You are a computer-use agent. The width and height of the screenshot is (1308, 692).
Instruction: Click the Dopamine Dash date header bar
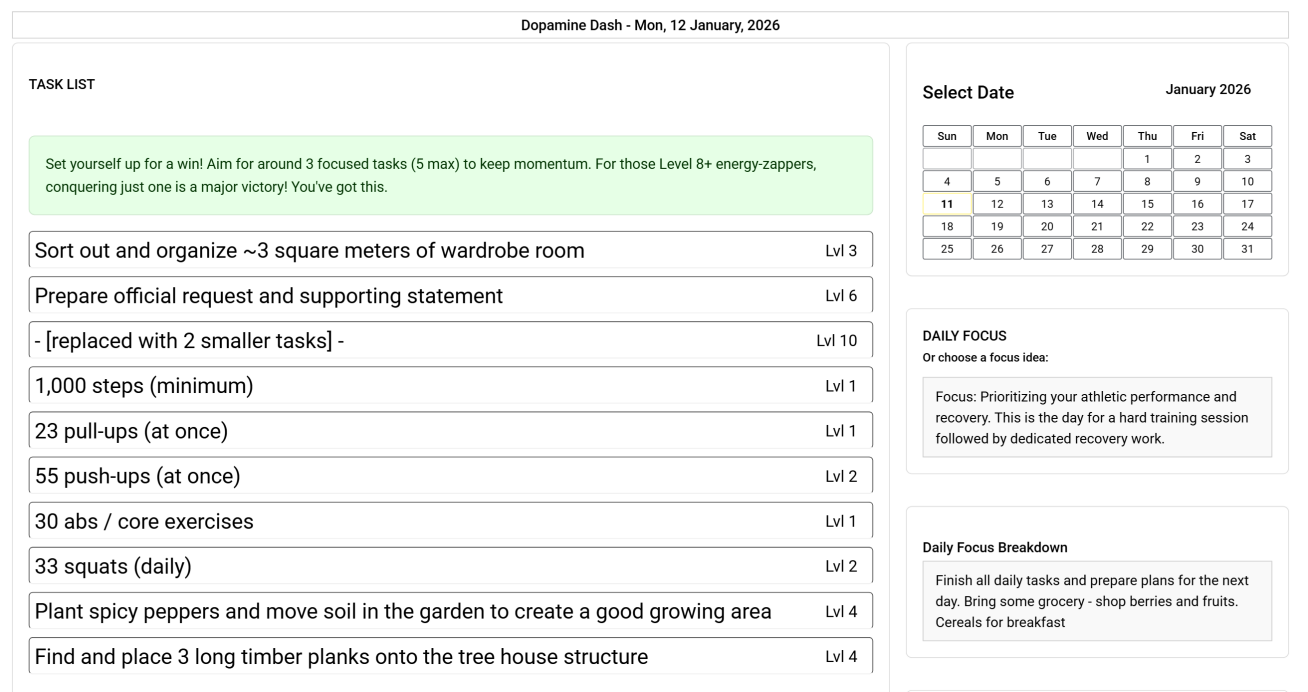[650, 25]
